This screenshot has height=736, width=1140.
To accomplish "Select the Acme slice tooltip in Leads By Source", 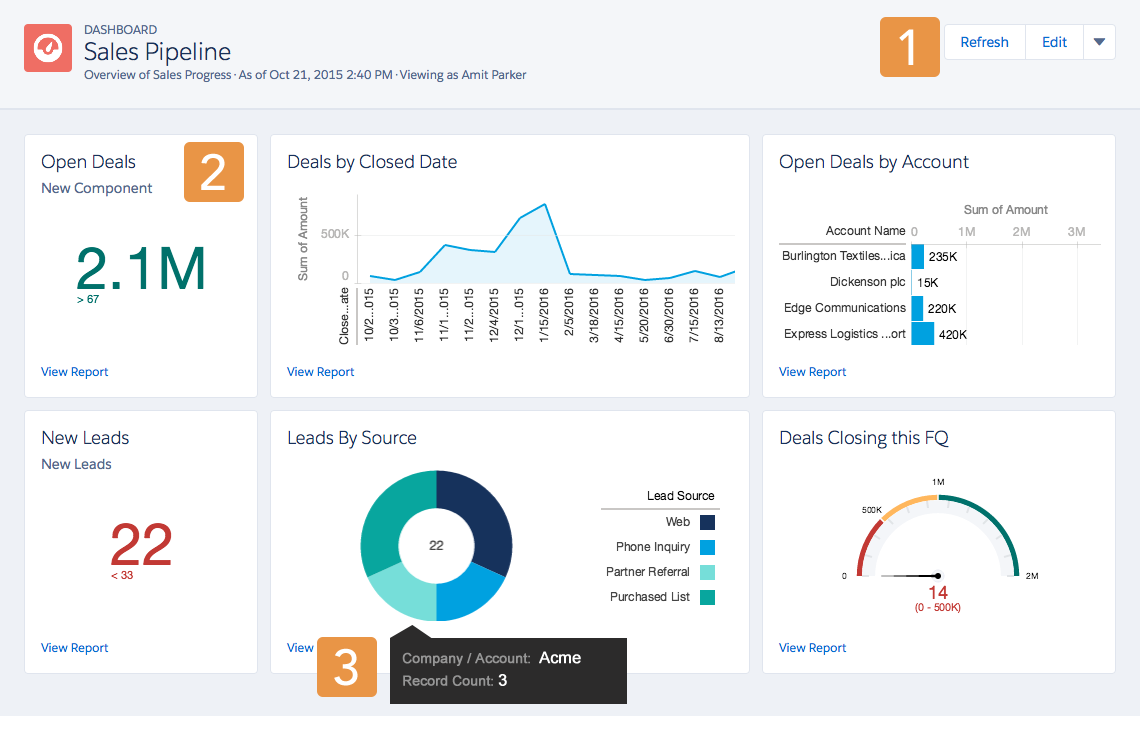I will (x=508, y=670).
